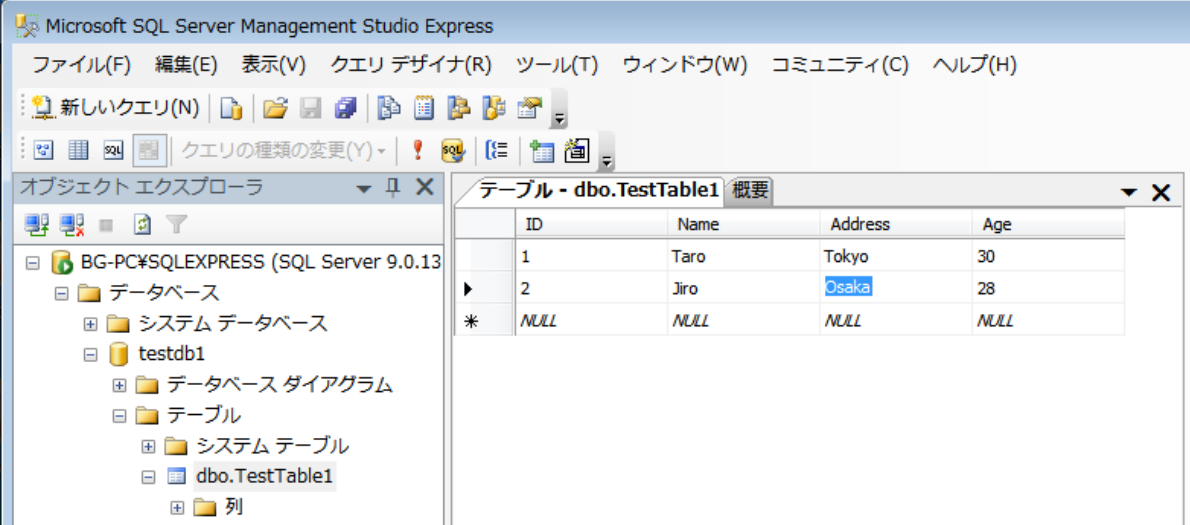
Task: Open the Properties Window icon
Action: tap(528, 109)
